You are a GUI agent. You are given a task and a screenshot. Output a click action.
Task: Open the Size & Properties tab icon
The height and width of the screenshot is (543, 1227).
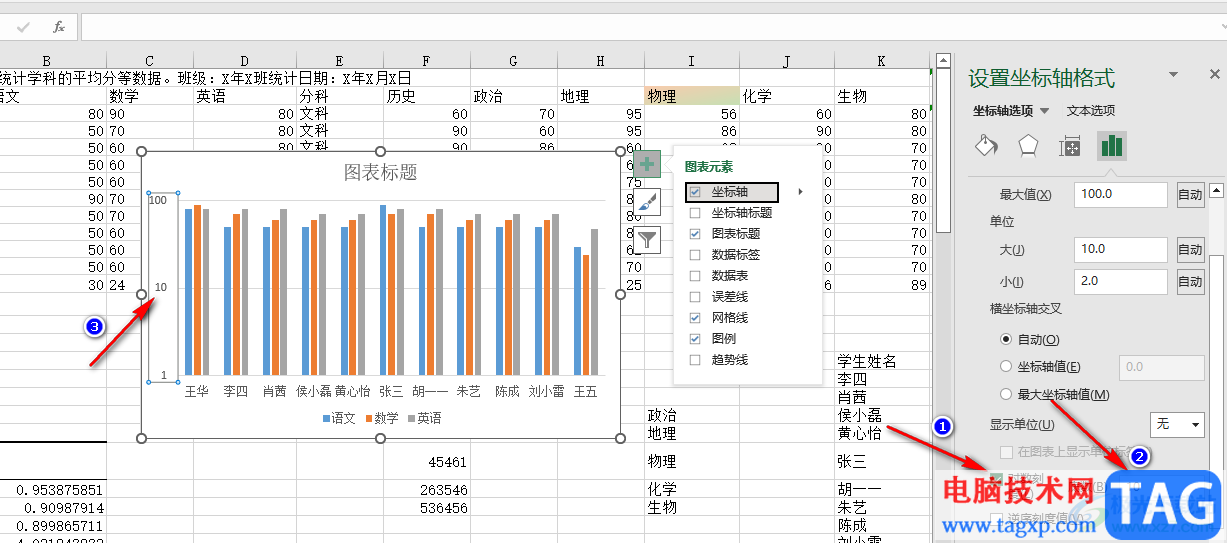point(1070,147)
